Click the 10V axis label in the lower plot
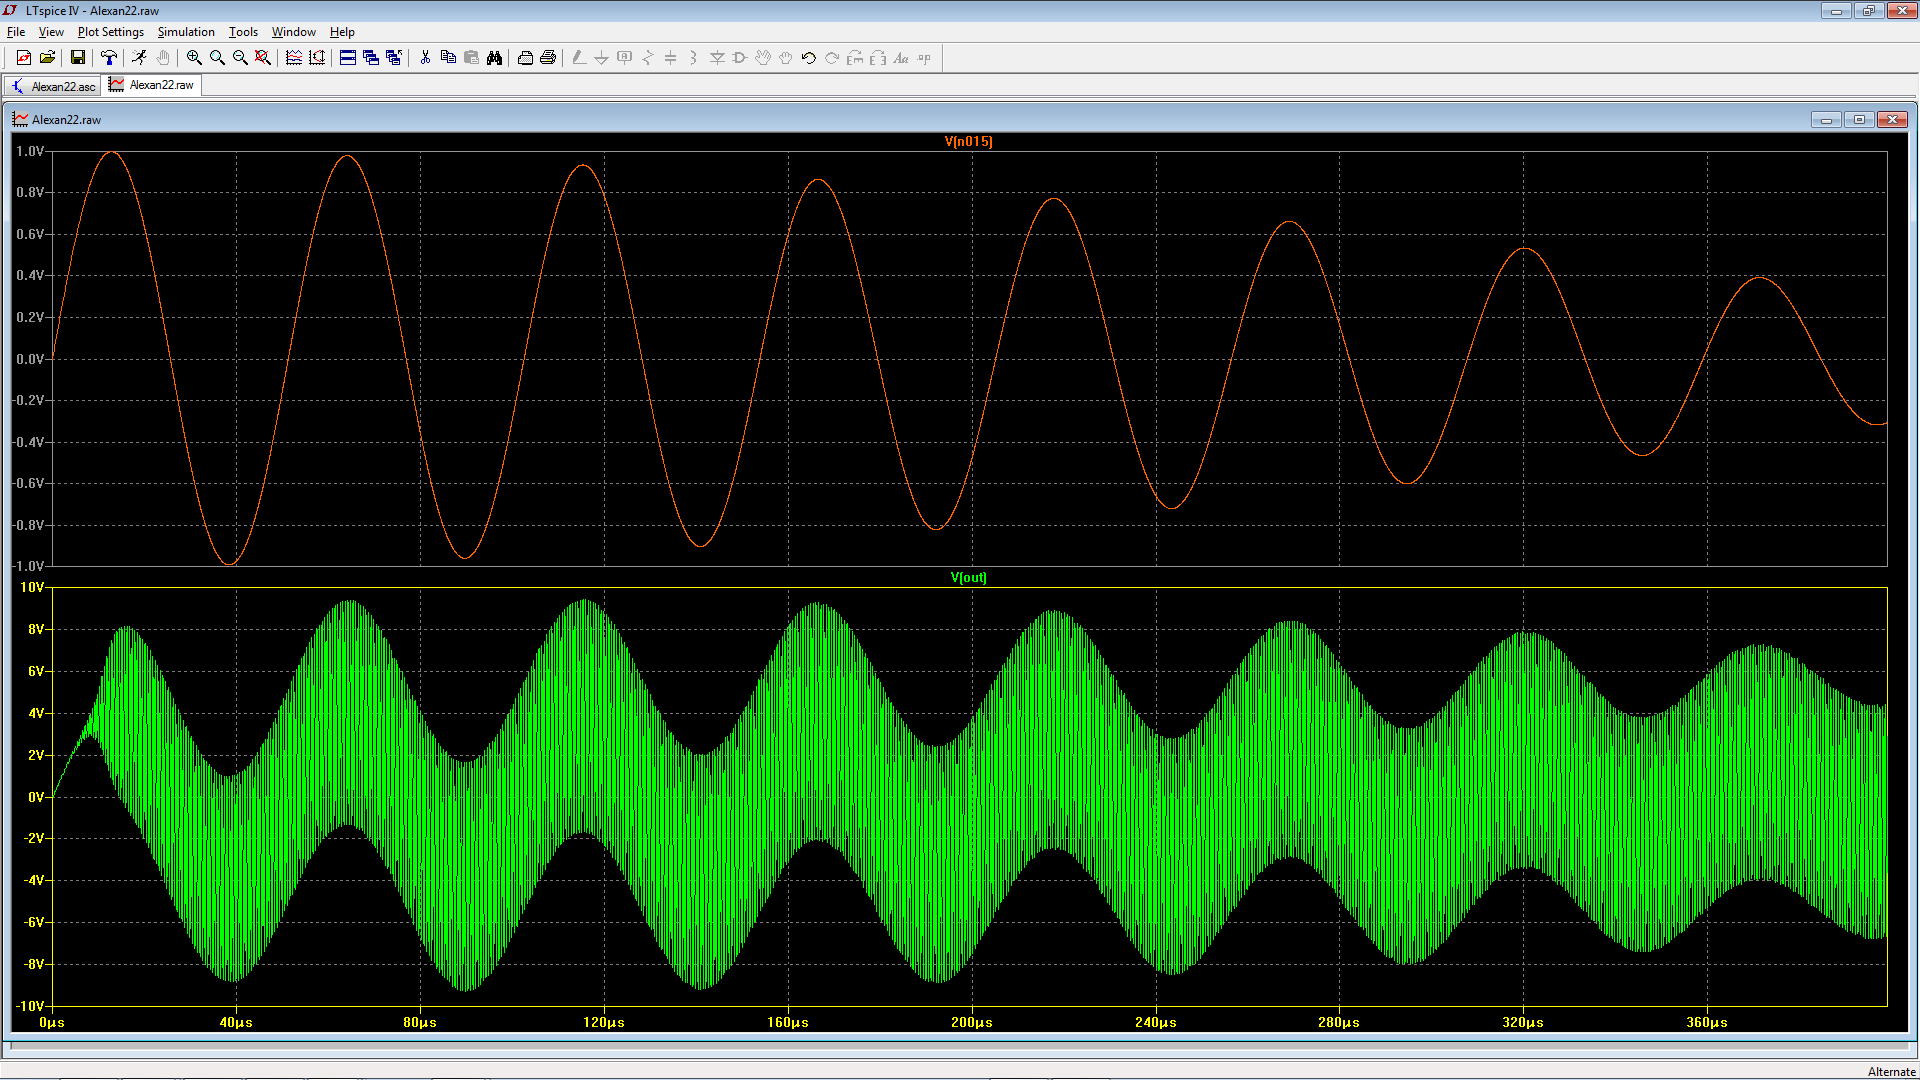Viewport: 1920px width, 1080px height. 32,587
